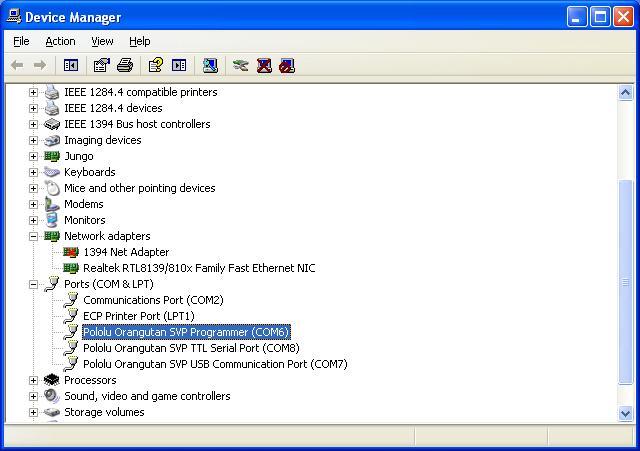
Task: Click the scrollbar down arrow
Action: (626, 413)
